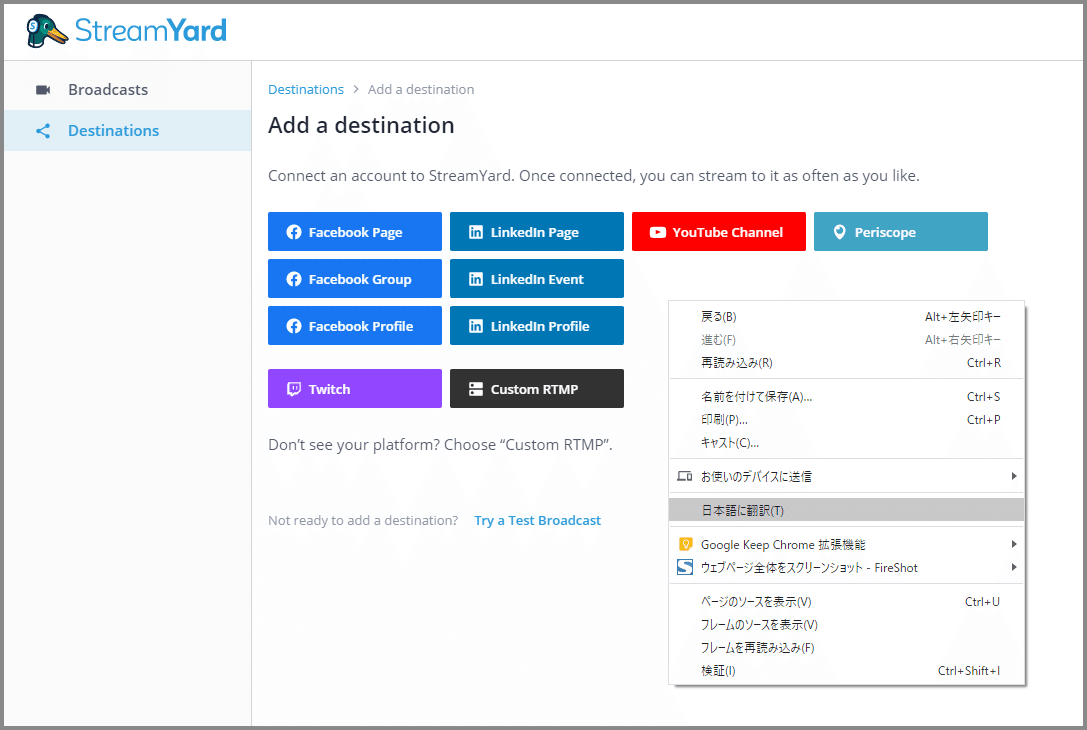Add a LinkedIn Event destination
The height and width of the screenshot is (730, 1087).
coord(537,279)
